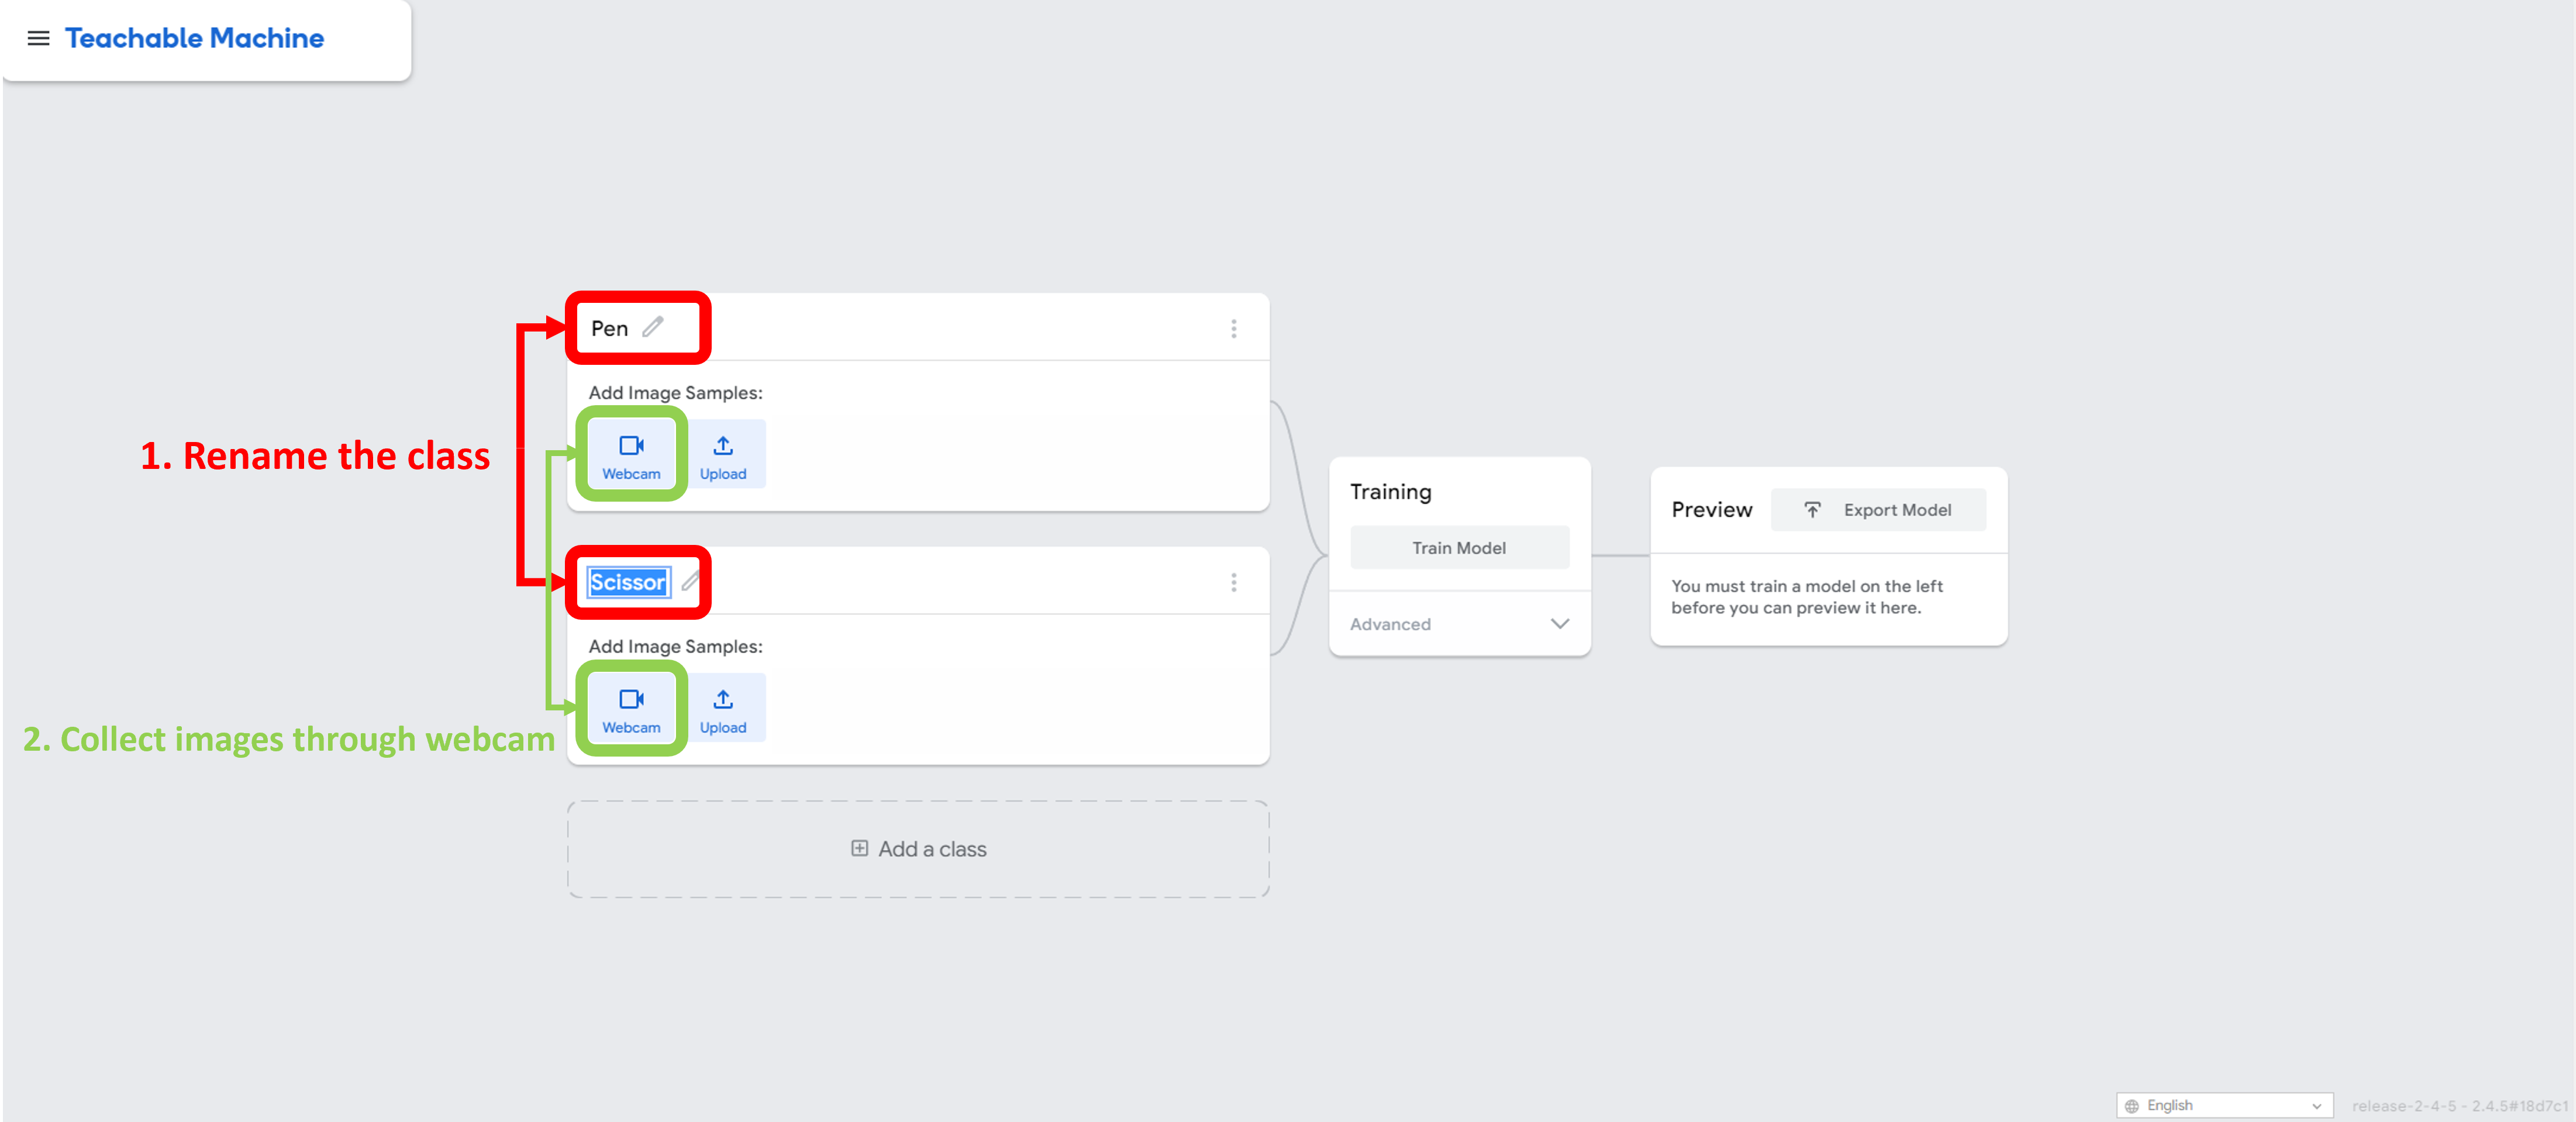Open the hamburger menu icon

(38, 38)
